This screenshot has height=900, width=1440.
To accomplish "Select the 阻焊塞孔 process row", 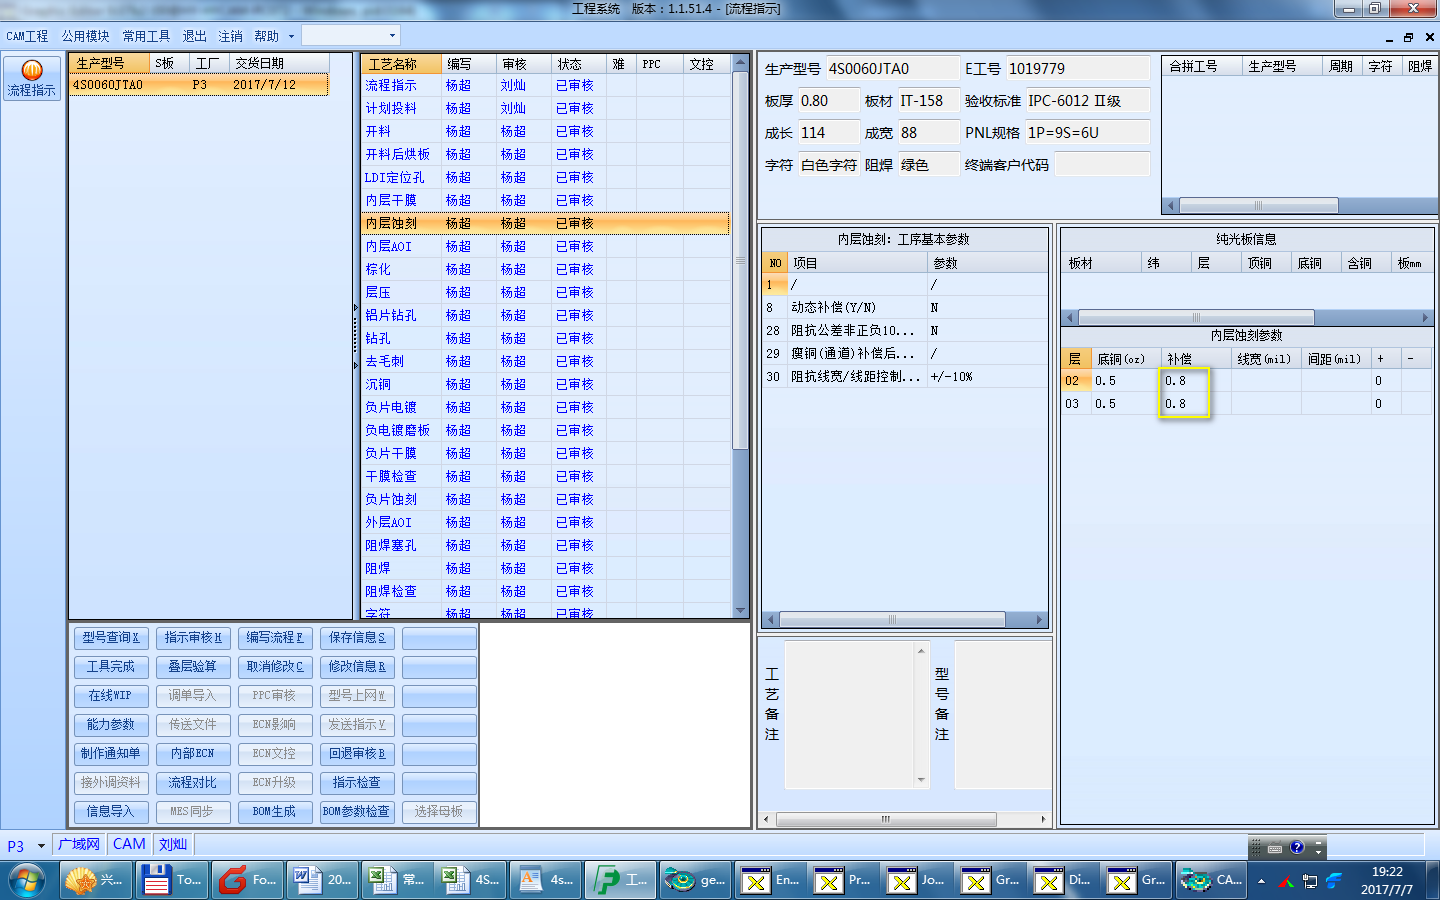I will (545, 546).
